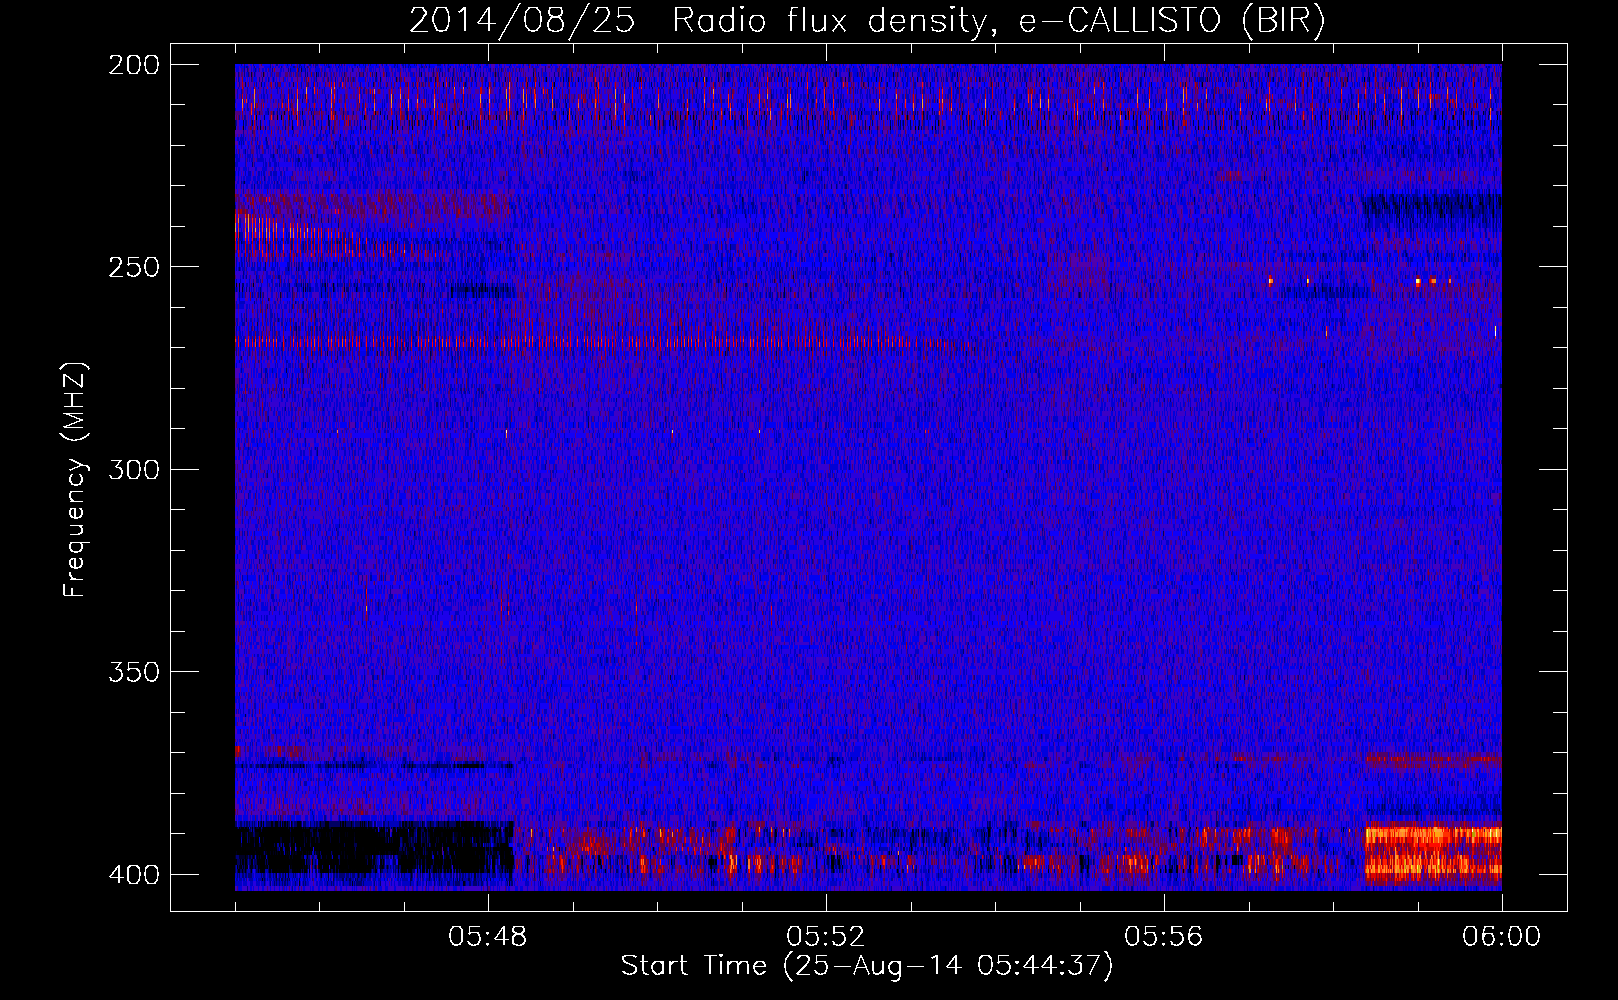
Task: Select the 350 frequency tick label
Action: click(133, 672)
